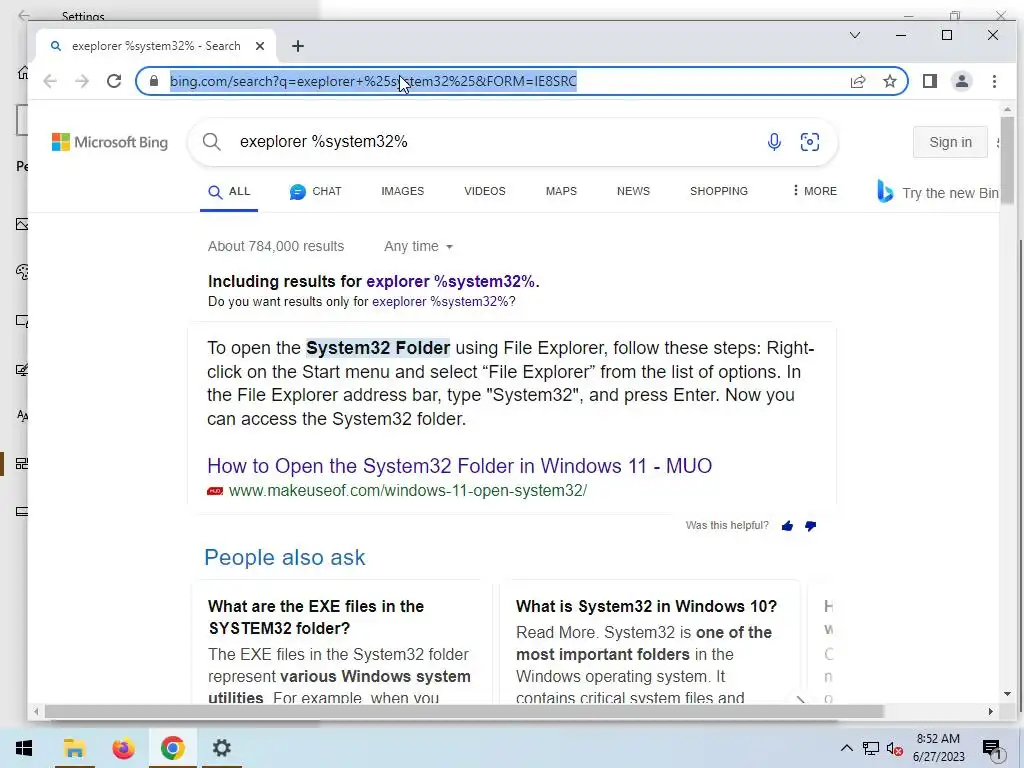1024x768 pixels.
Task: Click the horizontal scrollbar thumb
Action: (464, 711)
